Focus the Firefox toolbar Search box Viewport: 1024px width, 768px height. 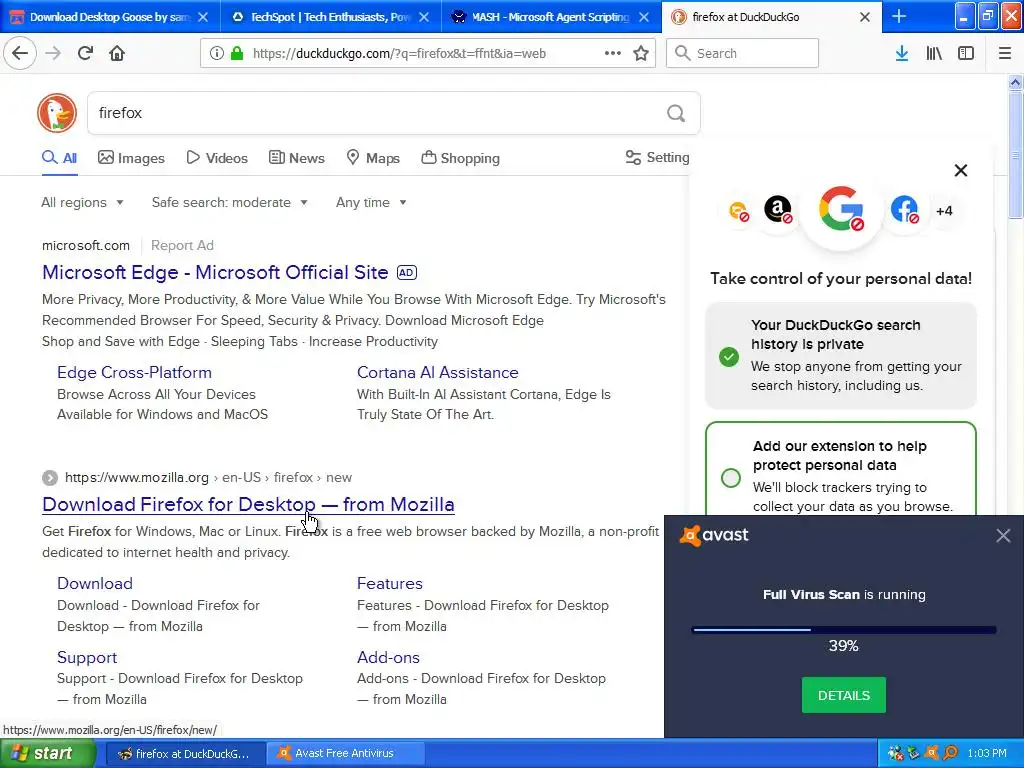(742, 53)
